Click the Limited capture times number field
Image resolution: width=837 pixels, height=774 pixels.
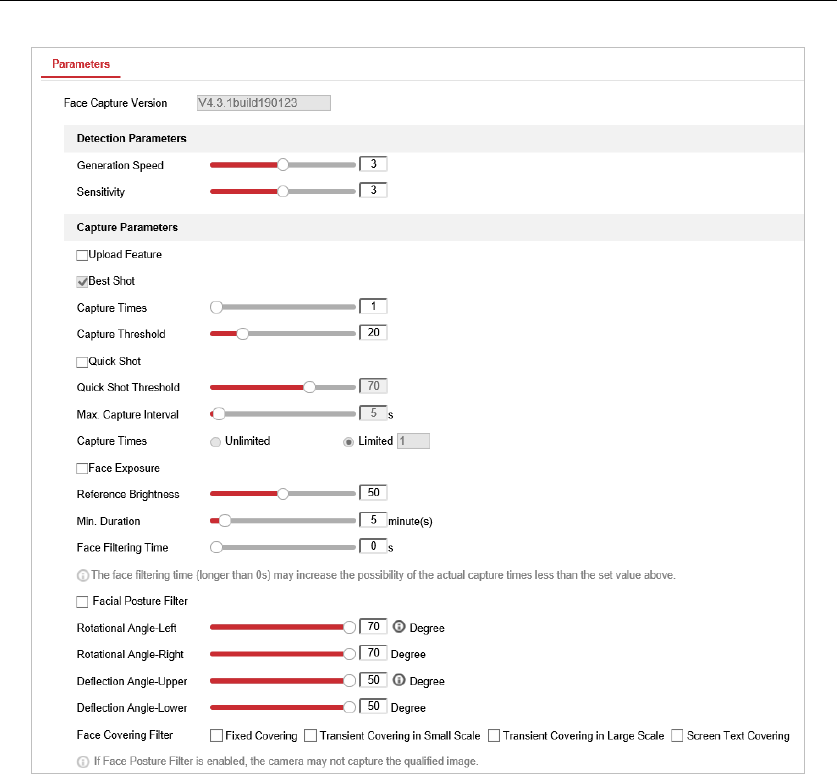(413, 441)
